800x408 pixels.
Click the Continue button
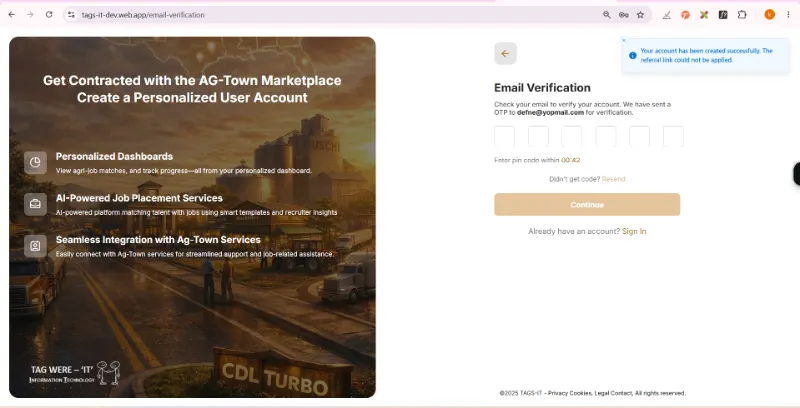pyautogui.click(x=587, y=205)
